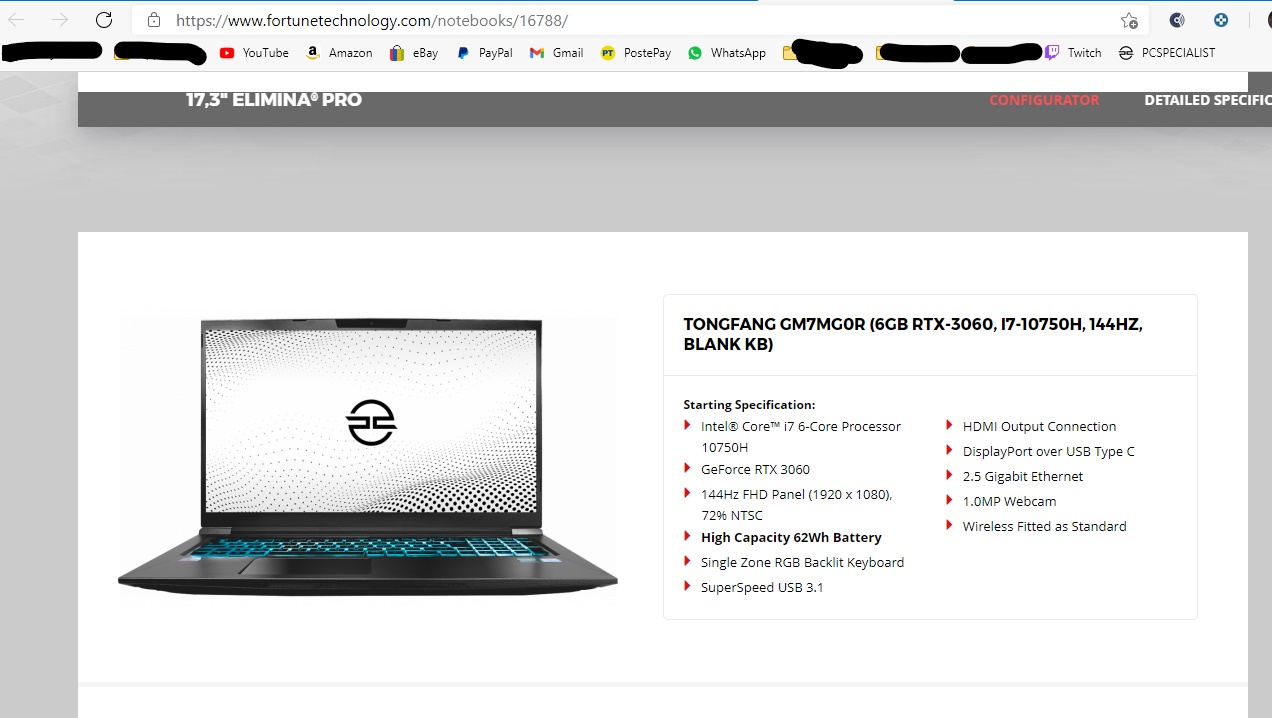Screen dimensions: 1272x718
Task: Click the address bar URL field
Action: click(x=640, y=20)
